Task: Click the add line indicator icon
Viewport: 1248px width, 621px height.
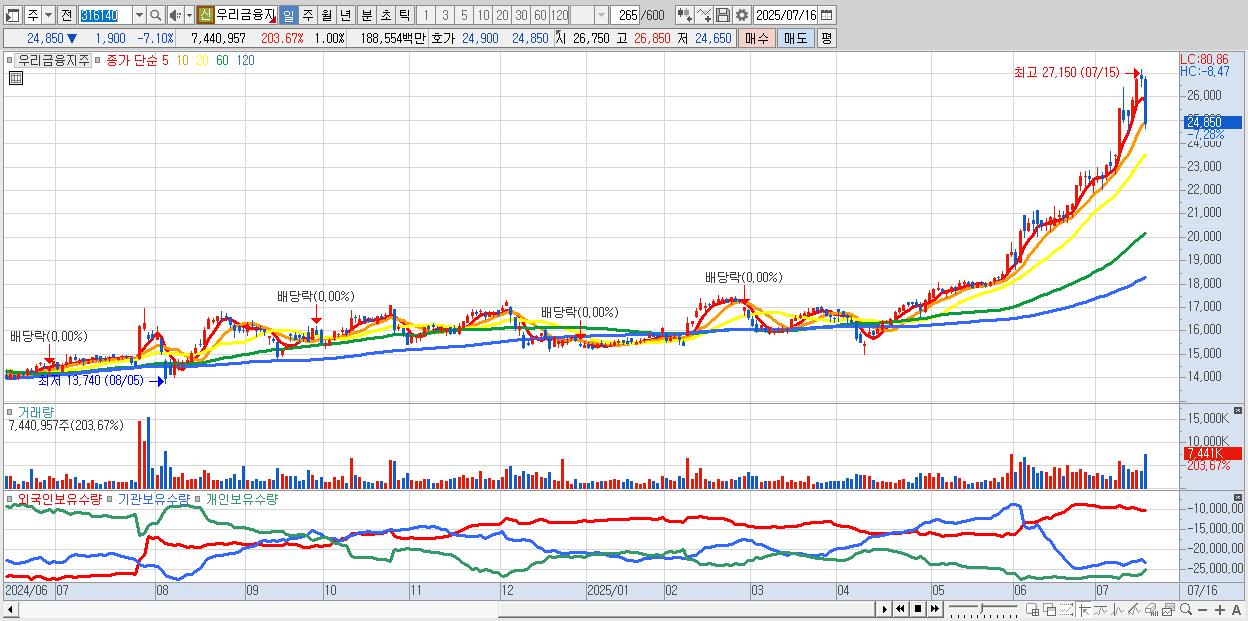Action: point(703,15)
